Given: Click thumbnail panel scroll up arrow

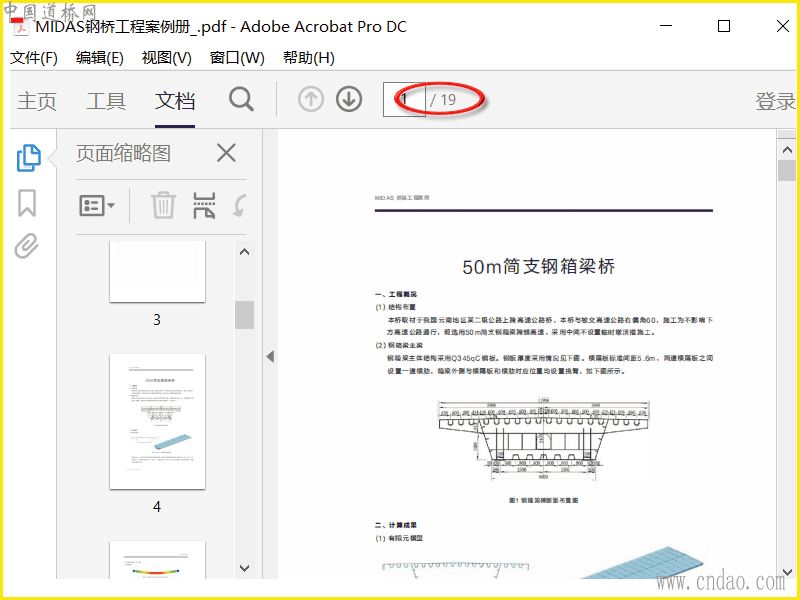Looking at the screenshot, I should (244, 252).
